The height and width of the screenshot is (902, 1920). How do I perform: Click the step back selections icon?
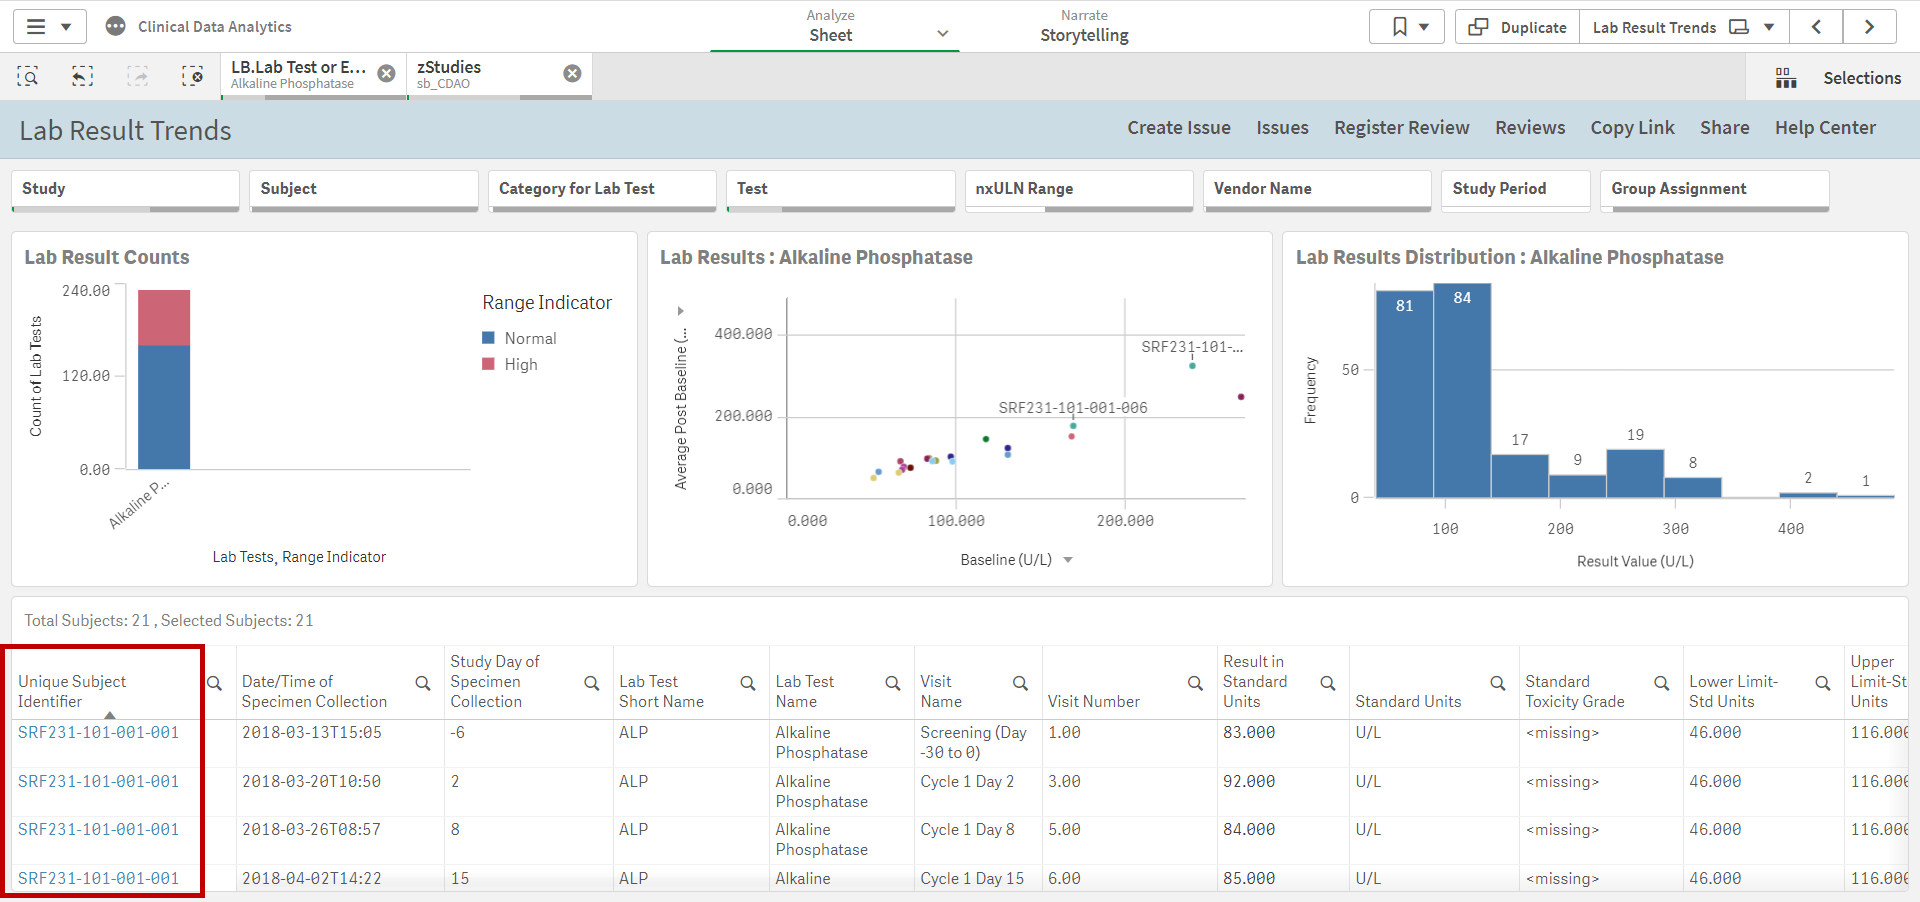(x=83, y=76)
